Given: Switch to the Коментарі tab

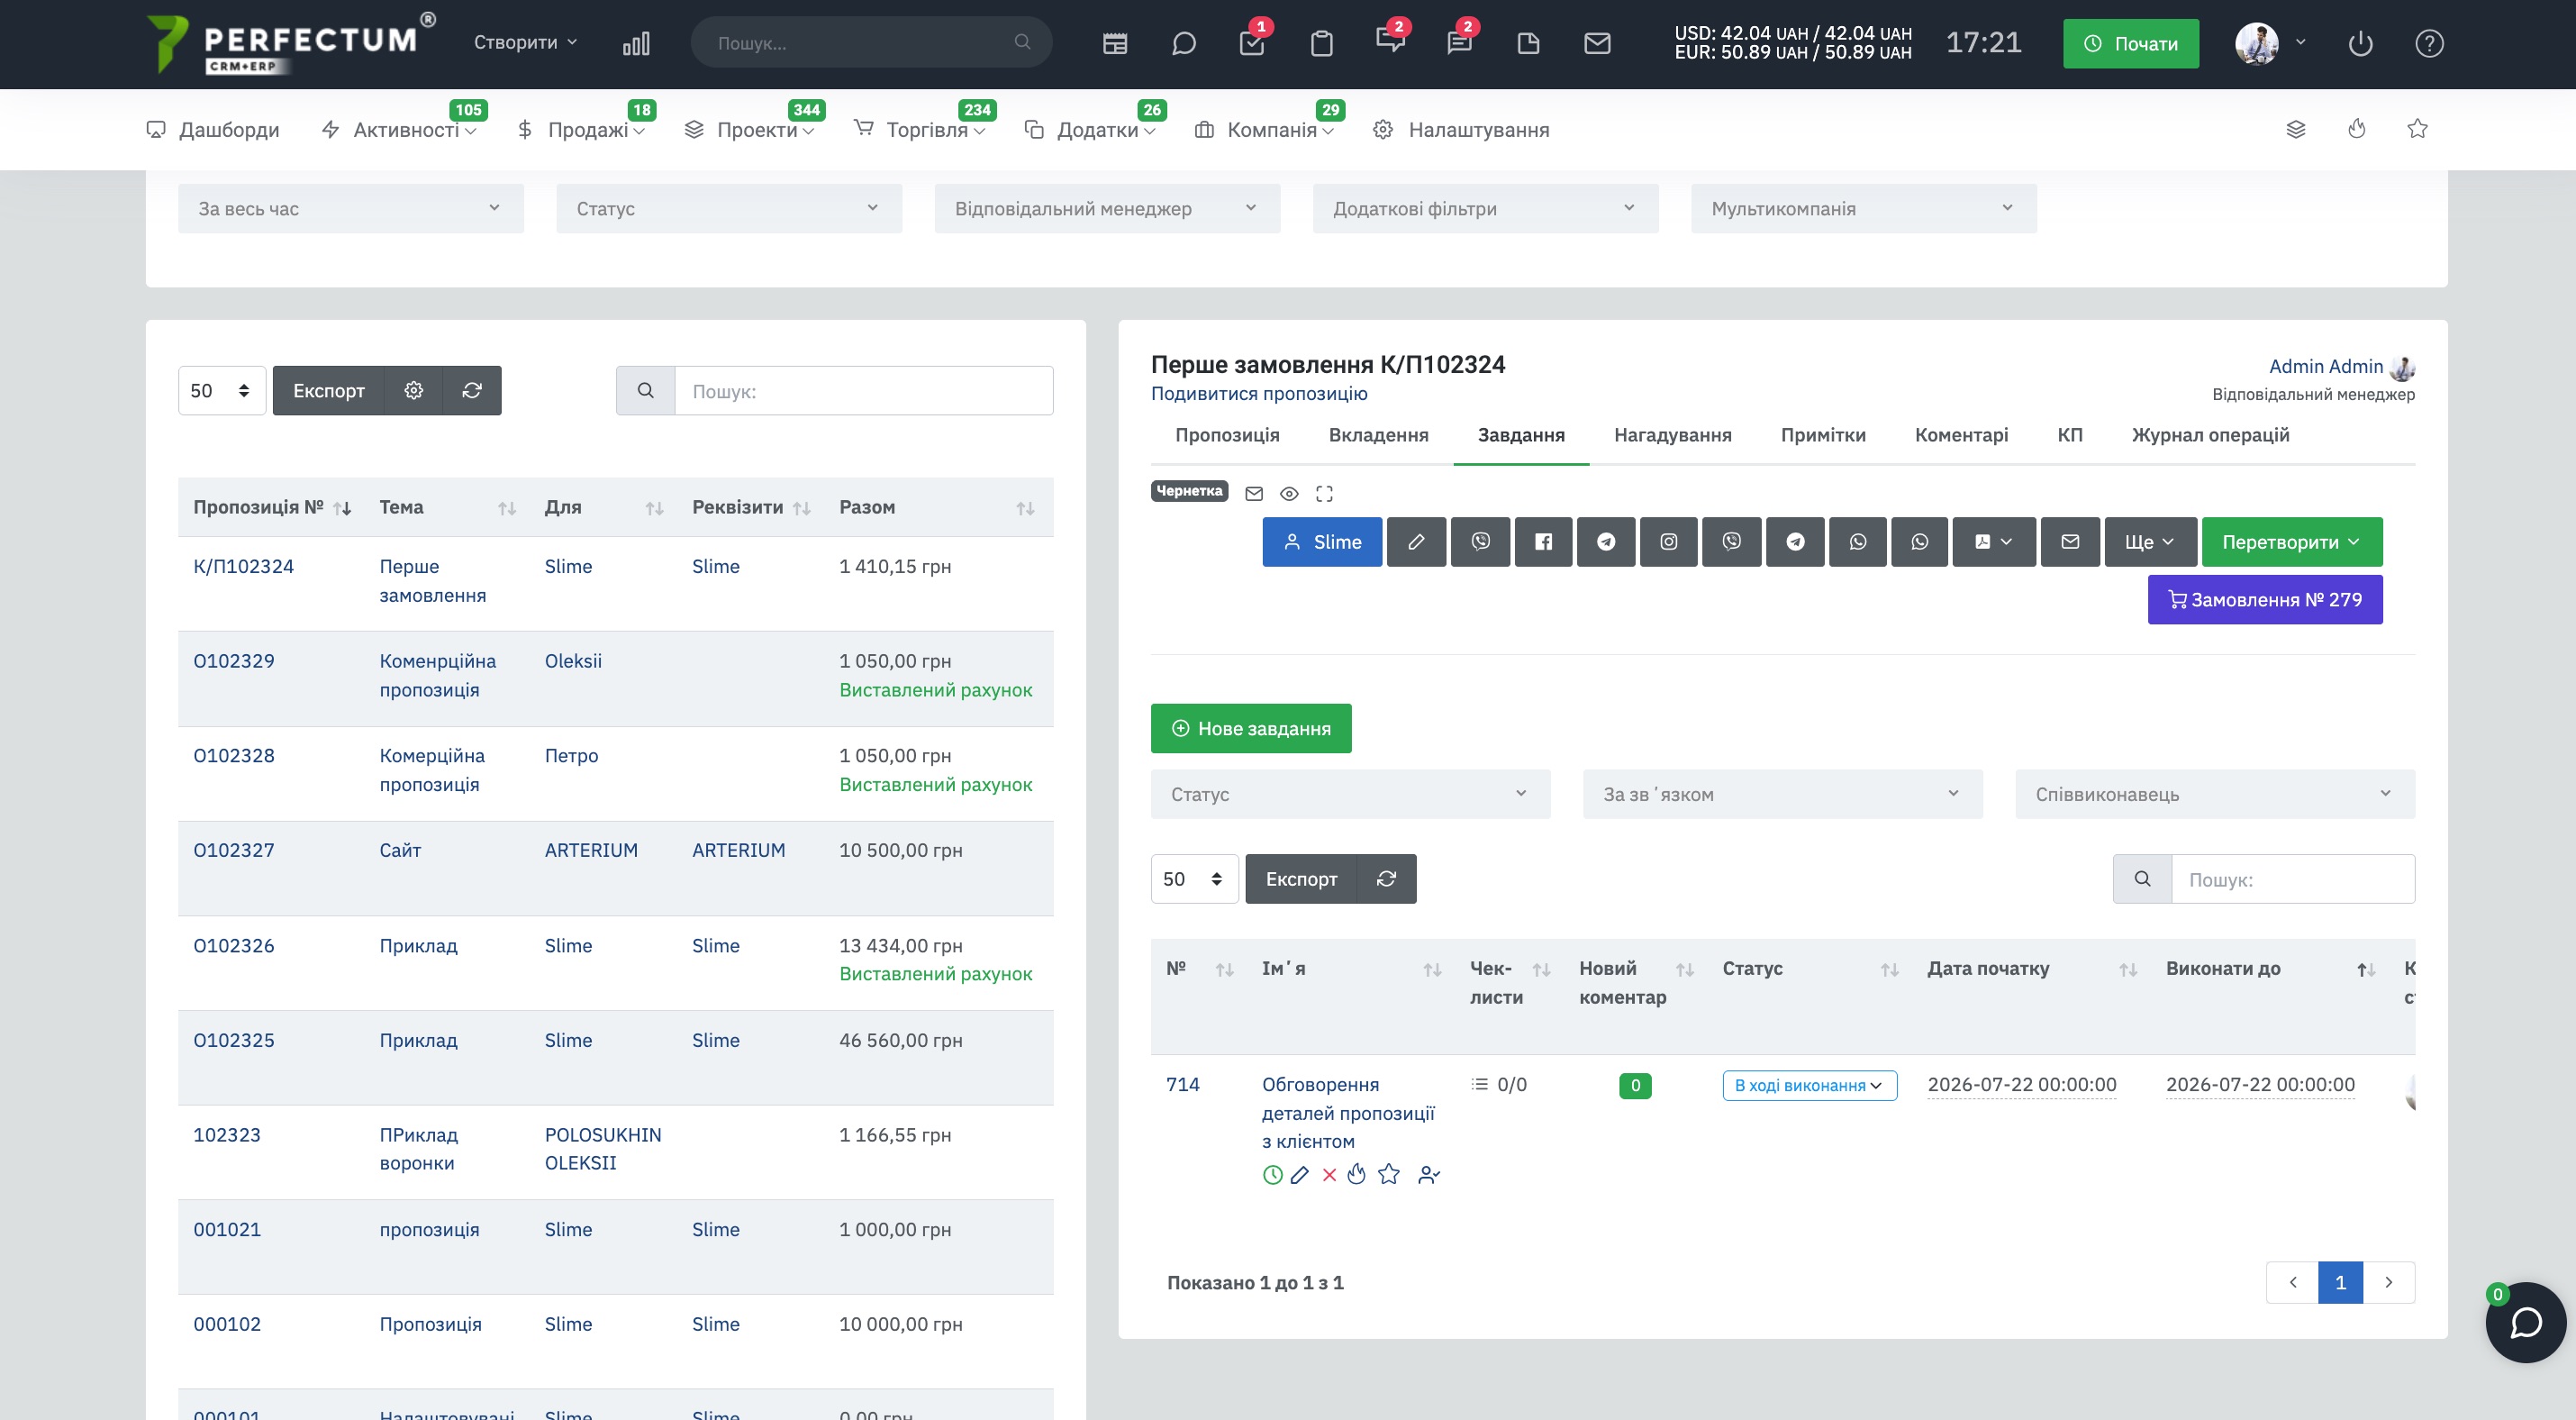Looking at the screenshot, I should 1961,435.
